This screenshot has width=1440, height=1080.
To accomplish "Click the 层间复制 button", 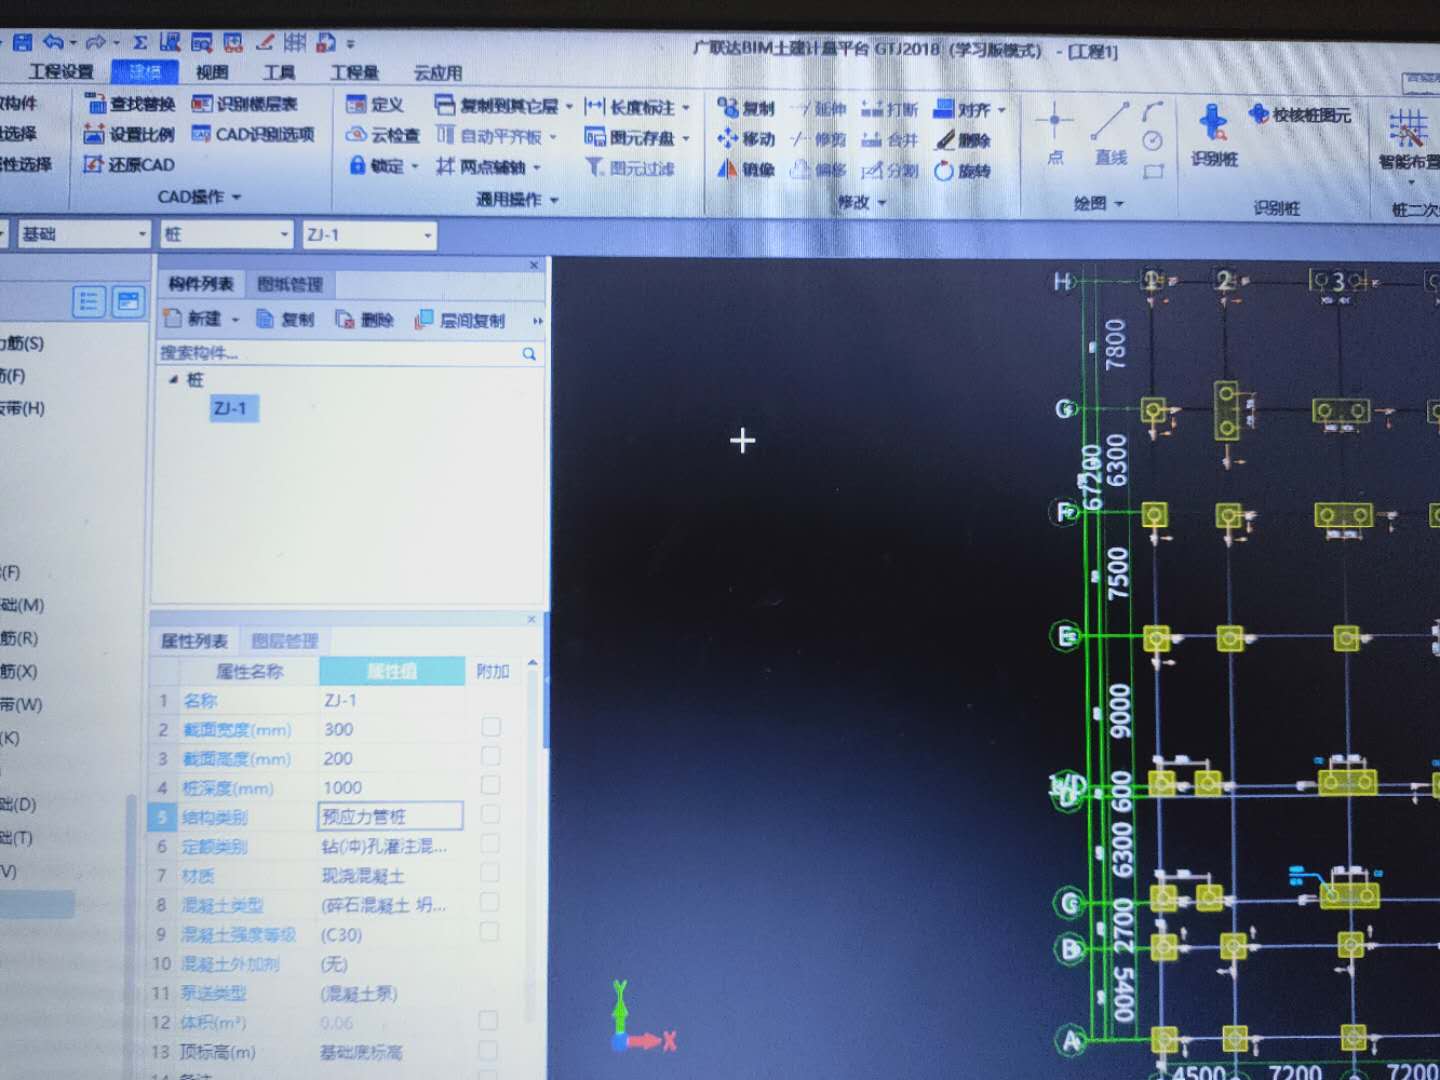I will pyautogui.click(x=460, y=320).
